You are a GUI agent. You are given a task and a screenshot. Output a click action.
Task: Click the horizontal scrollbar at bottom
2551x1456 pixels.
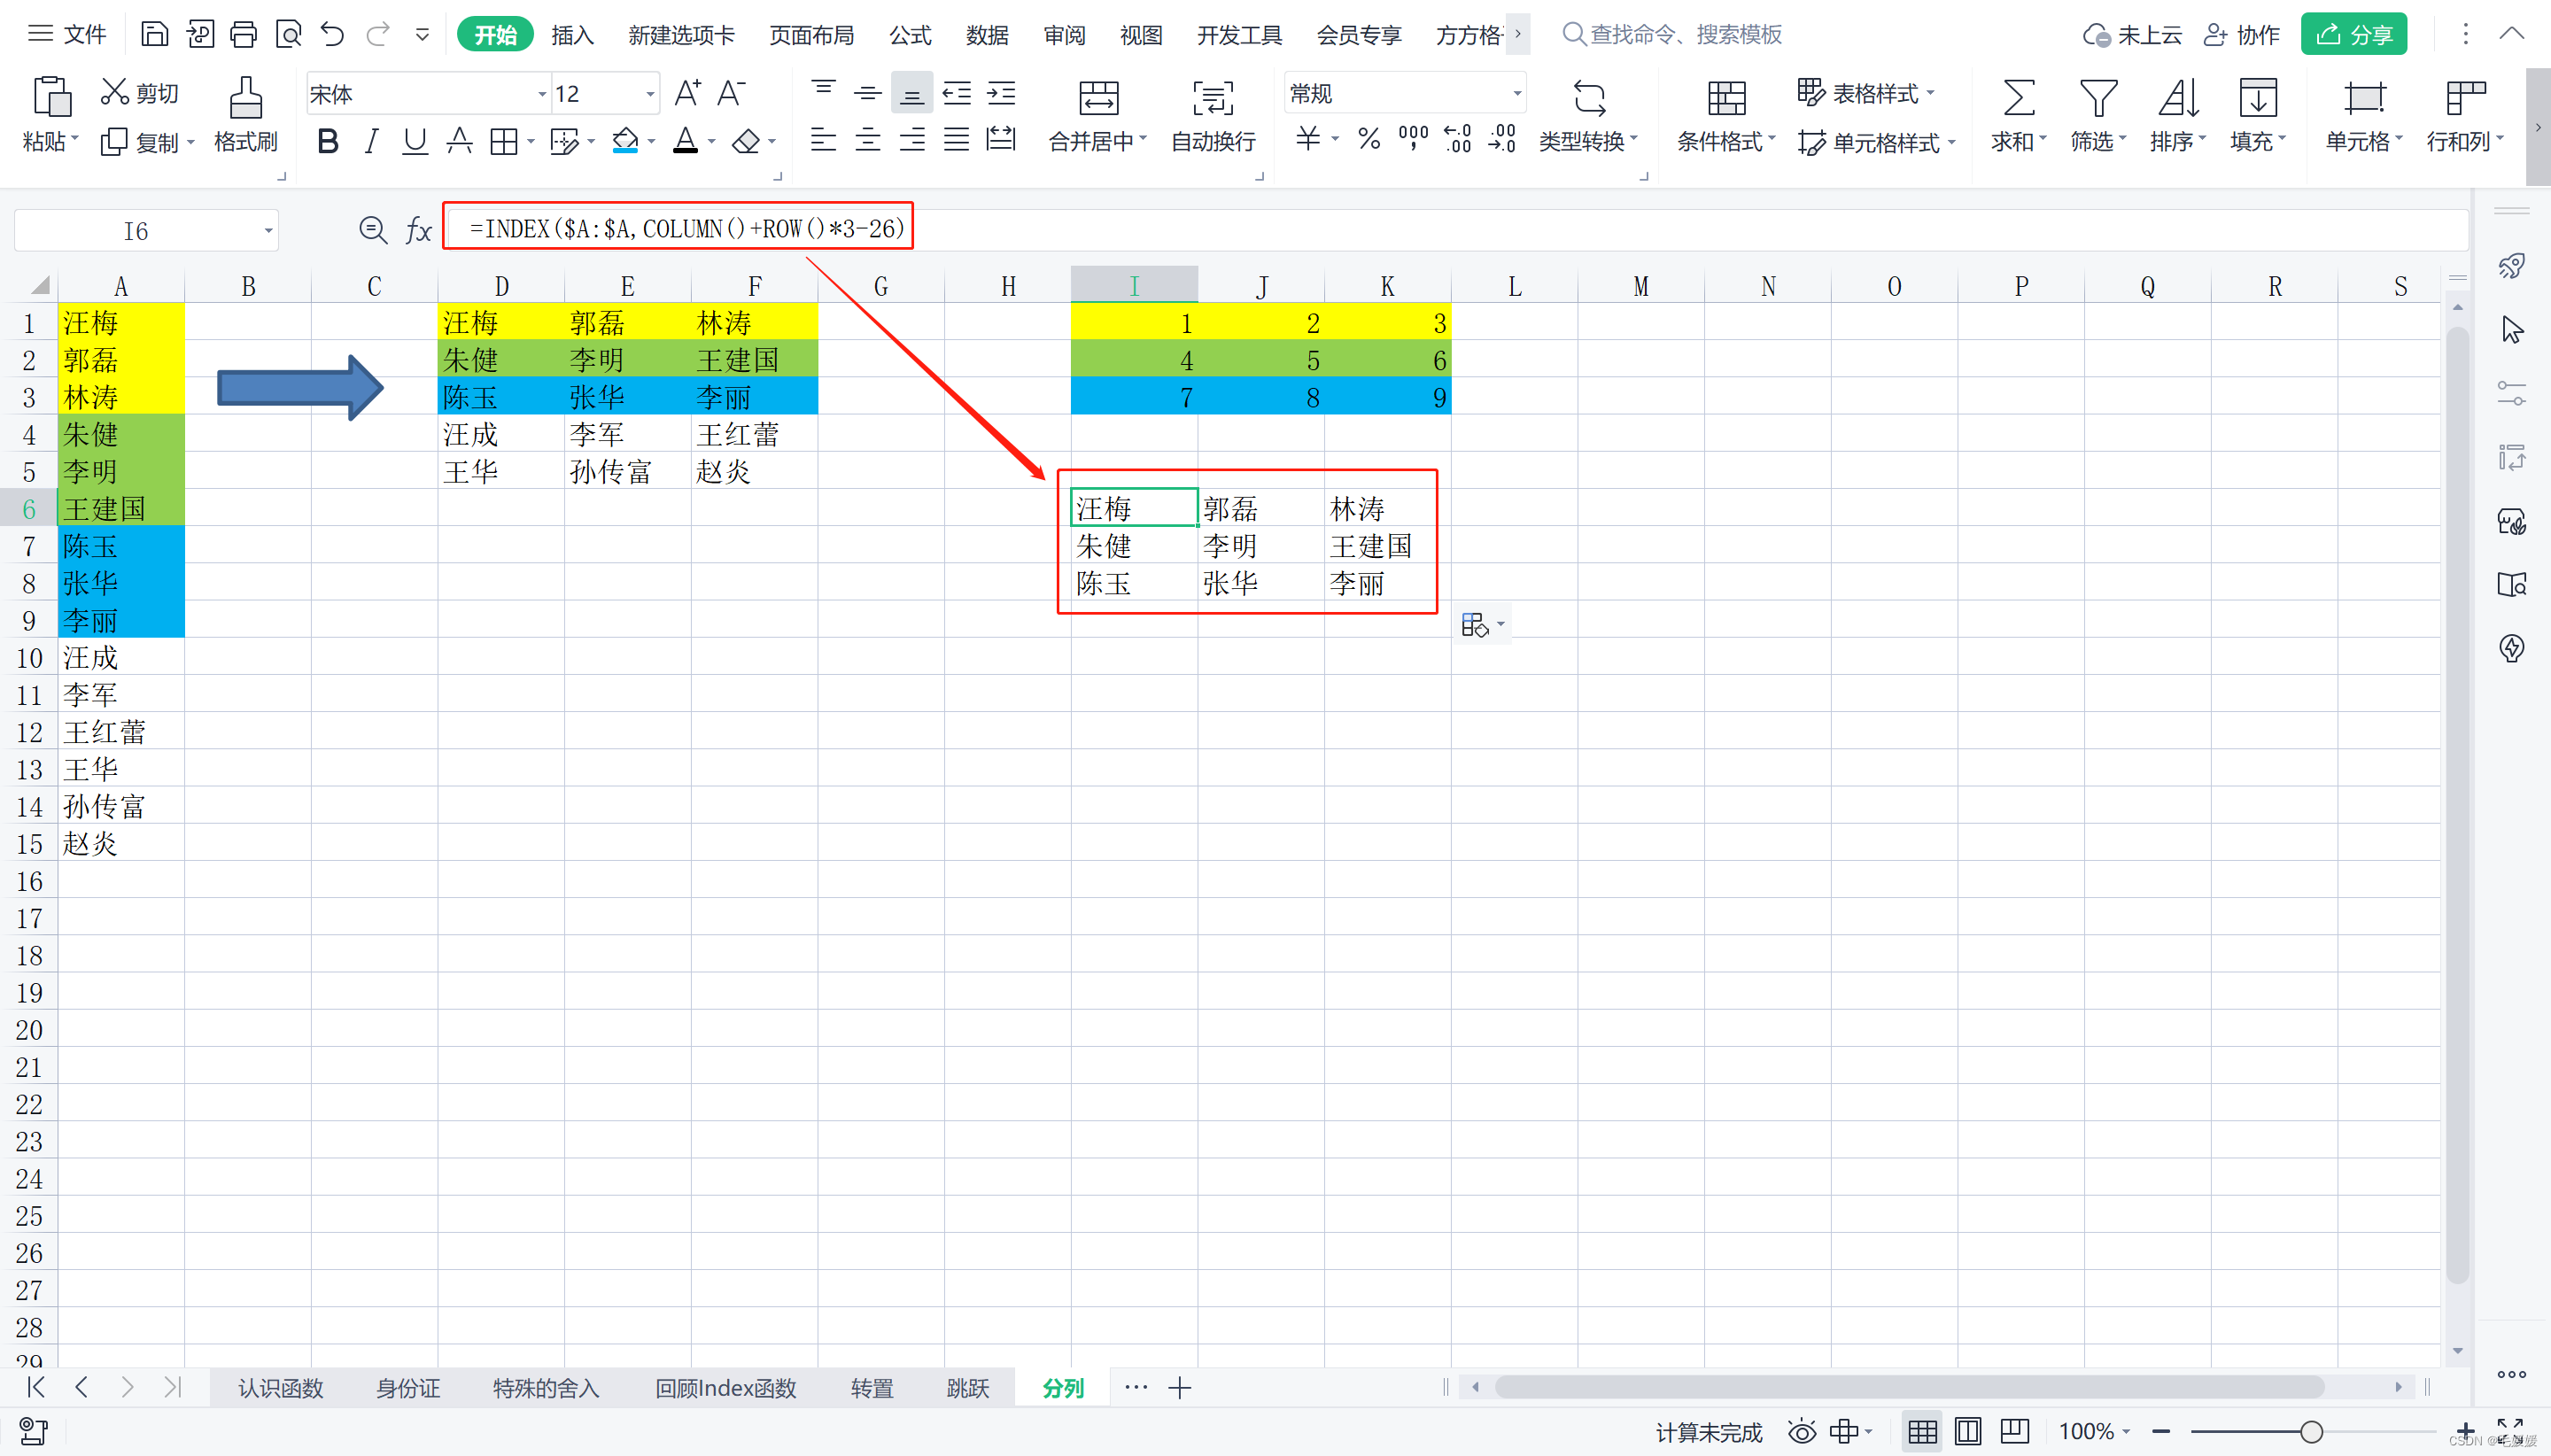(1909, 1387)
